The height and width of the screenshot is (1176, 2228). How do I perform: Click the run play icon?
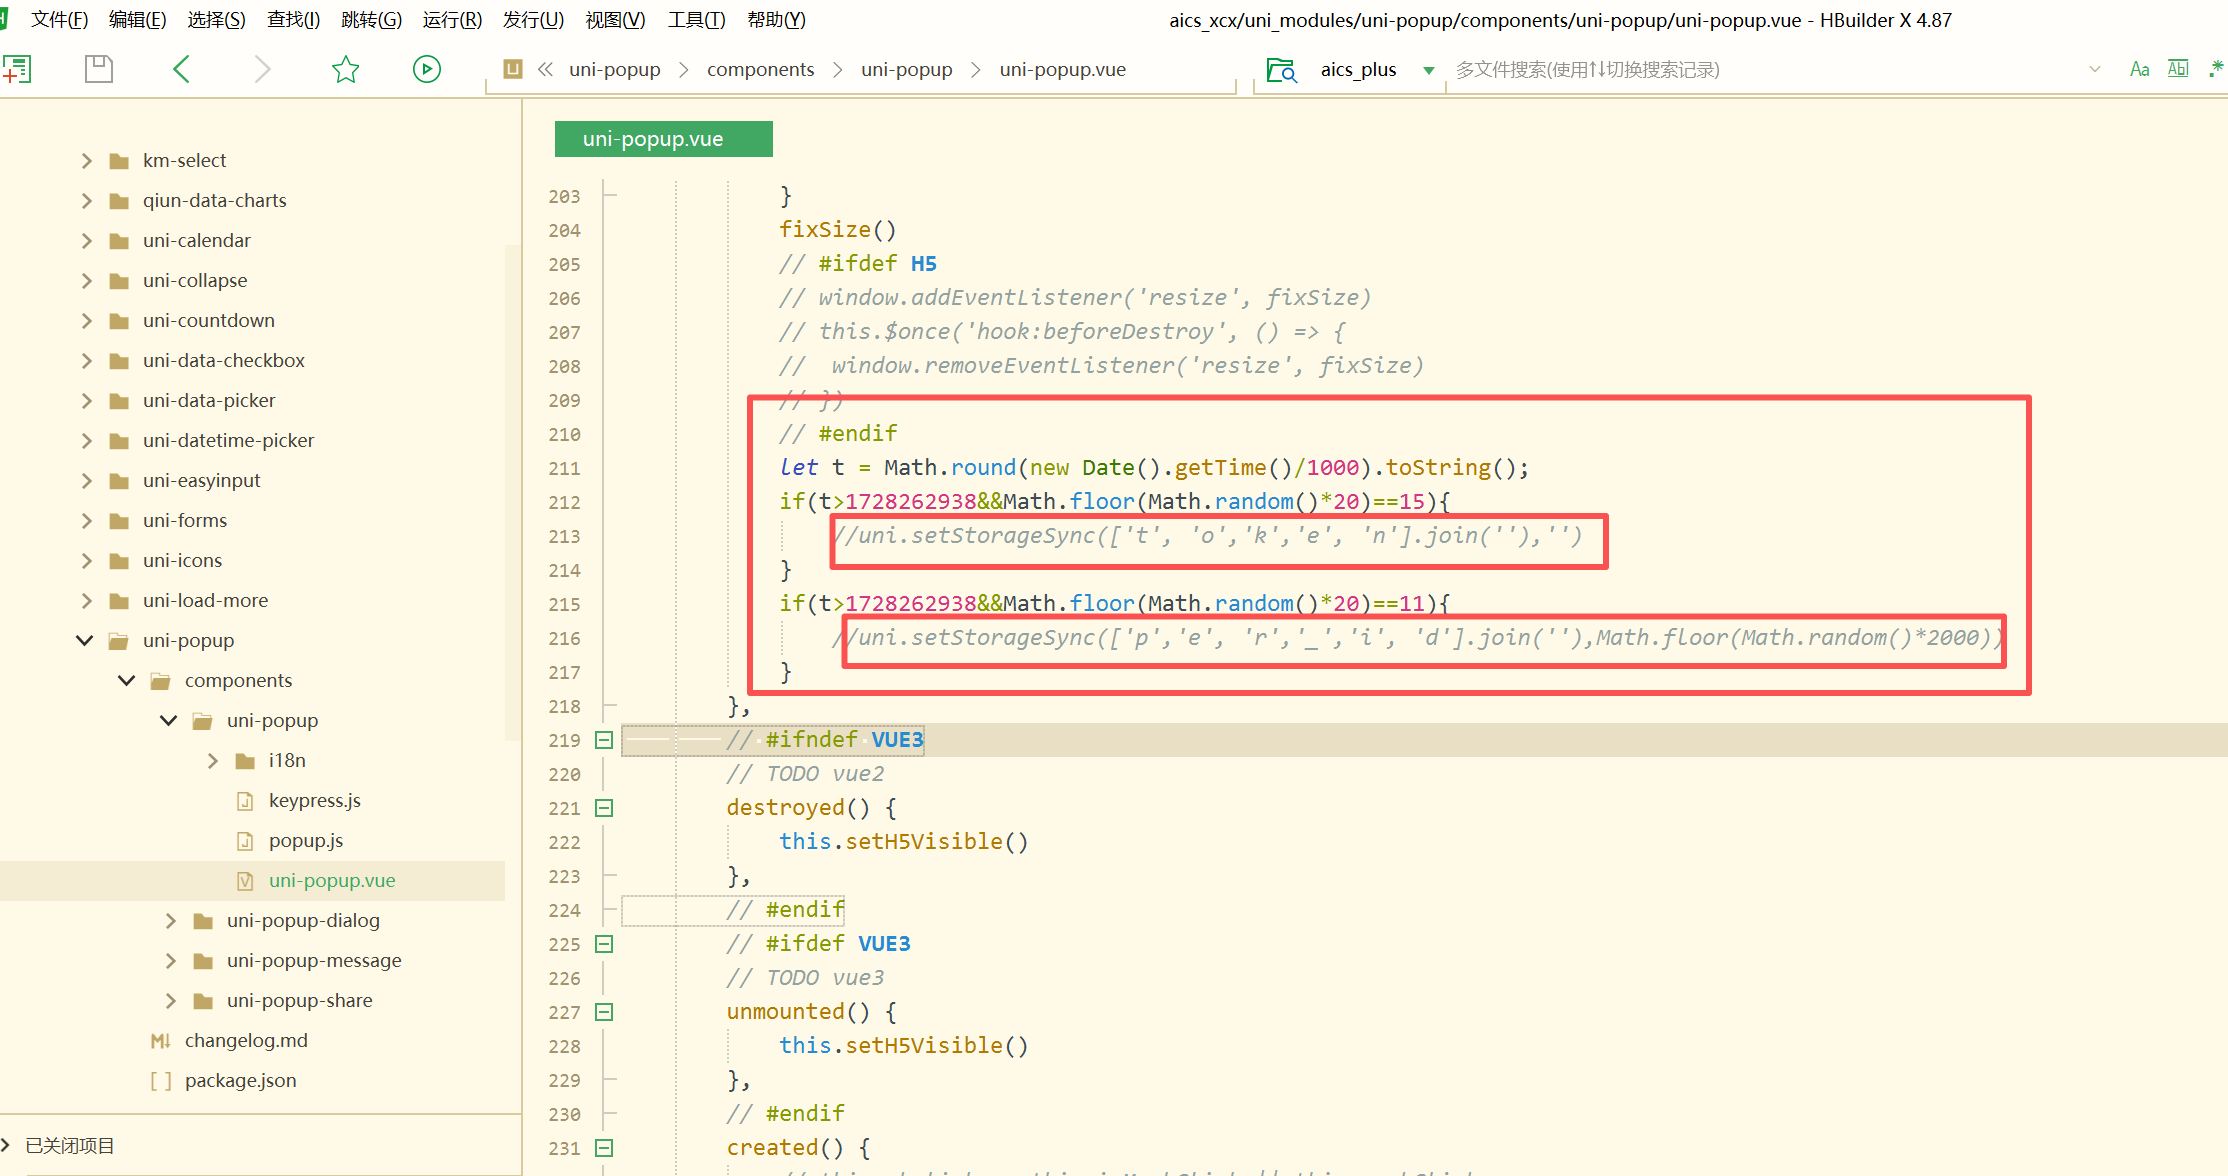pos(427,69)
